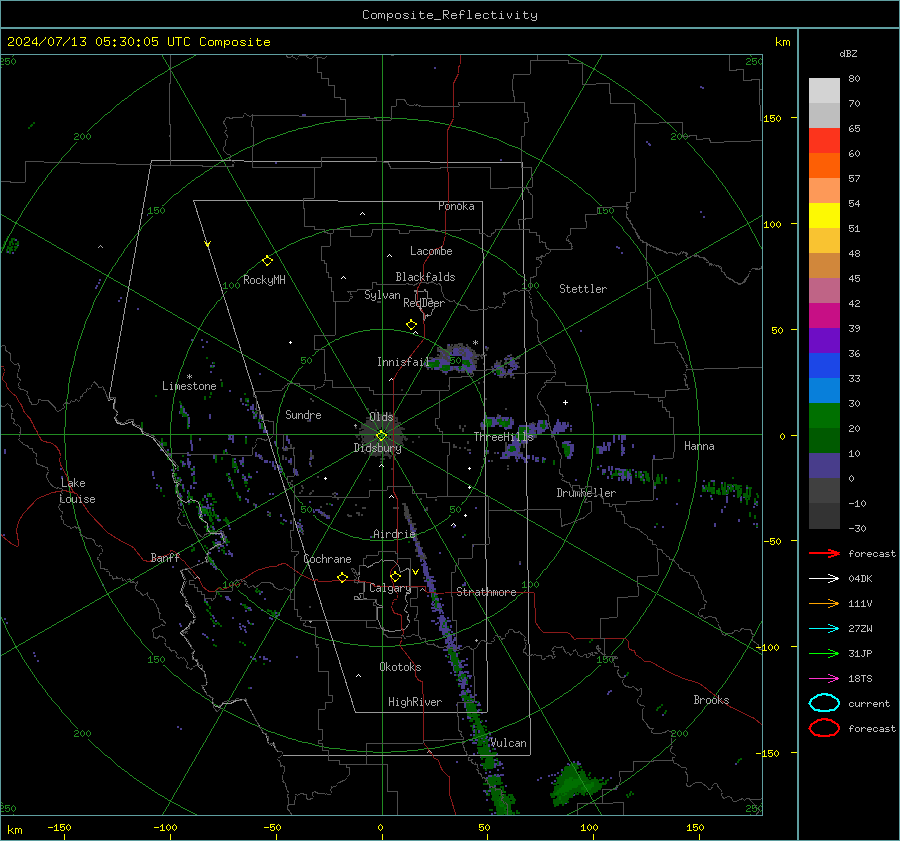
Task: Click the asterisk marker above Limestone
Action: coord(189,377)
